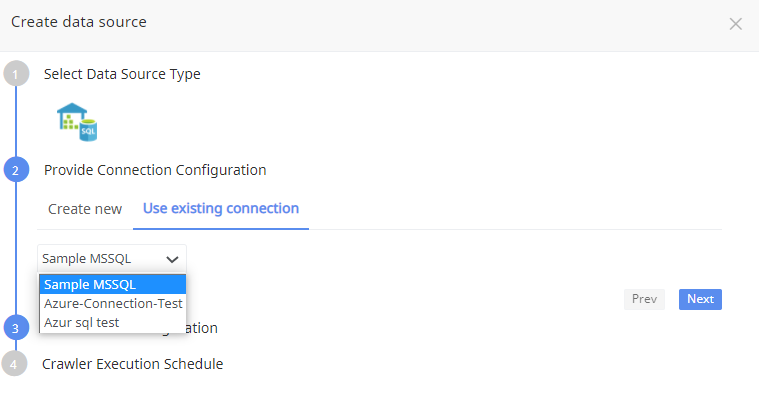Click the Prev button
The height and width of the screenshot is (404, 759).
coord(644,299)
